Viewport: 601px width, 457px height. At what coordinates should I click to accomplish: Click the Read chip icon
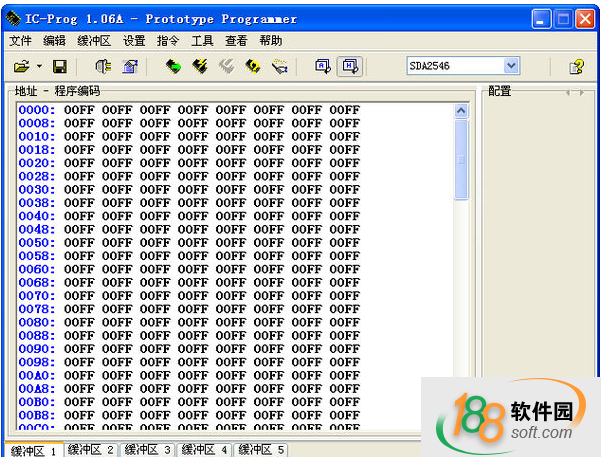click(173, 66)
